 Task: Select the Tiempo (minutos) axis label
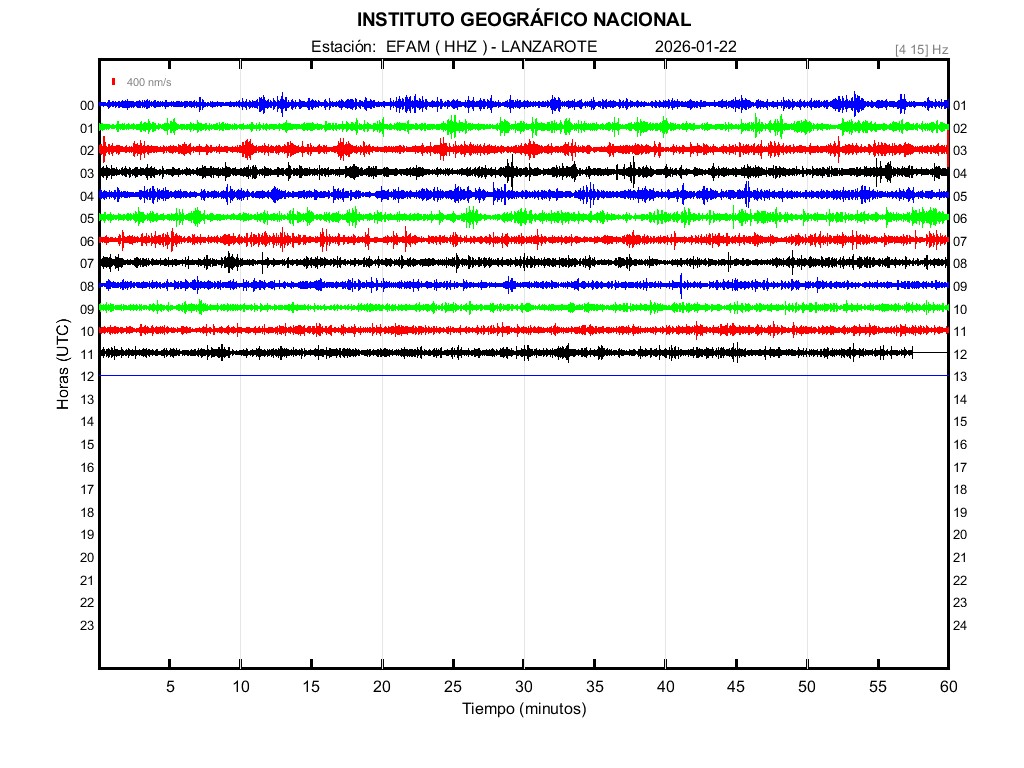pos(524,709)
